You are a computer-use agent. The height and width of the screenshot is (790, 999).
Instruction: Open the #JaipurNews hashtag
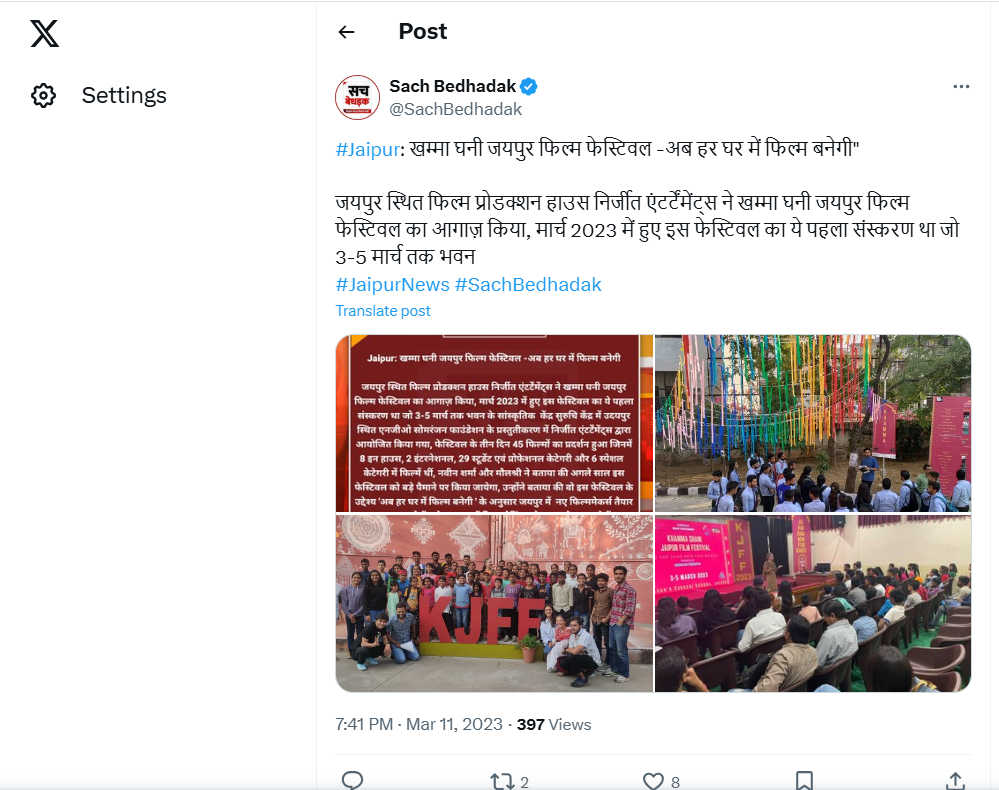tap(392, 285)
